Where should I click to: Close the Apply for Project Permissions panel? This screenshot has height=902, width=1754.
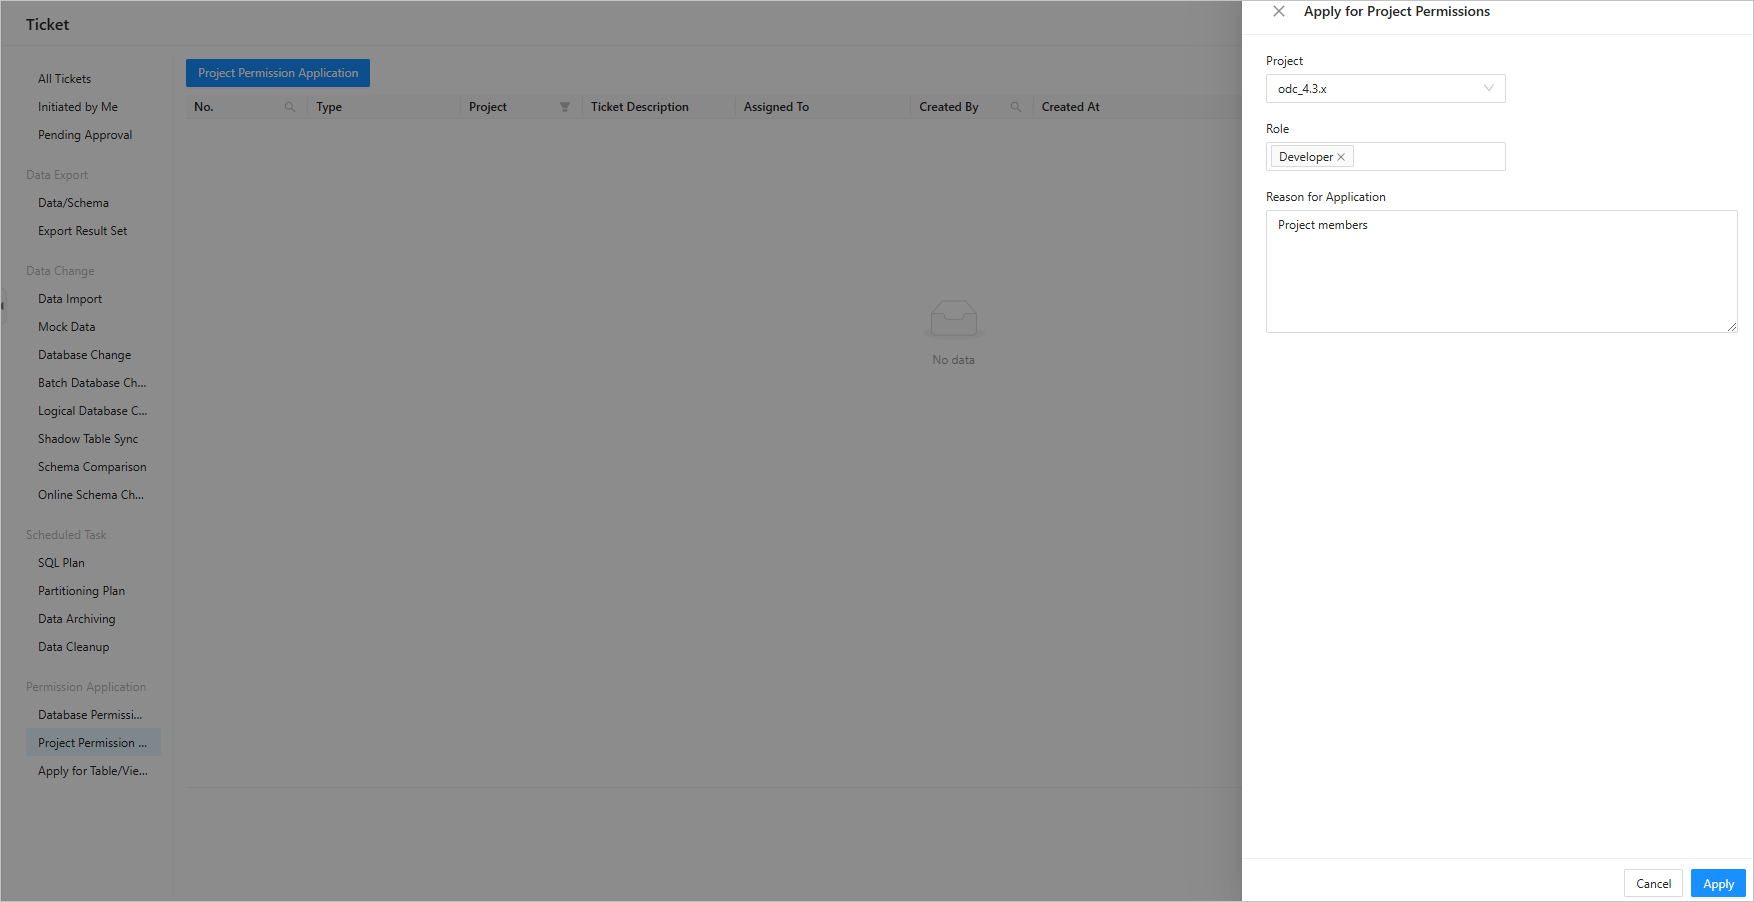(1278, 12)
